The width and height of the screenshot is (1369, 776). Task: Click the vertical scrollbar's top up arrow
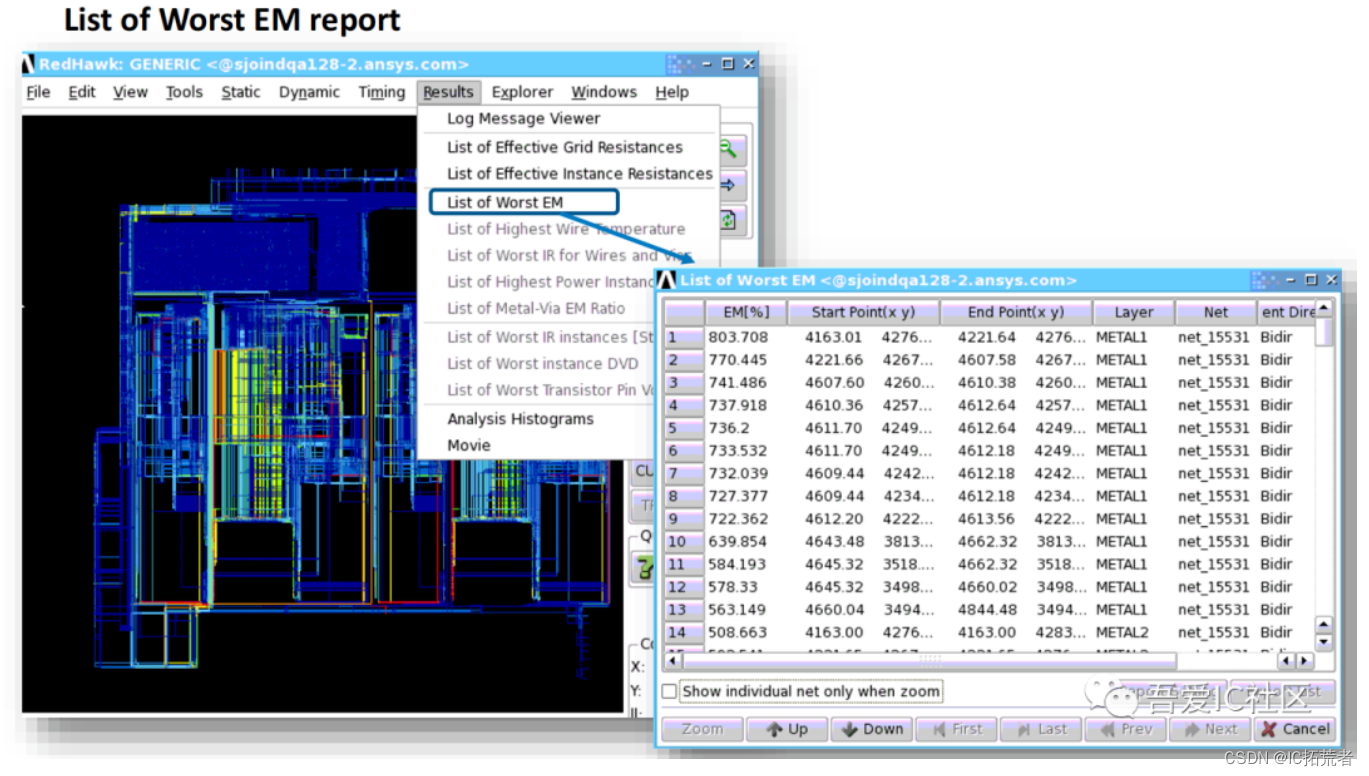(1323, 309)
